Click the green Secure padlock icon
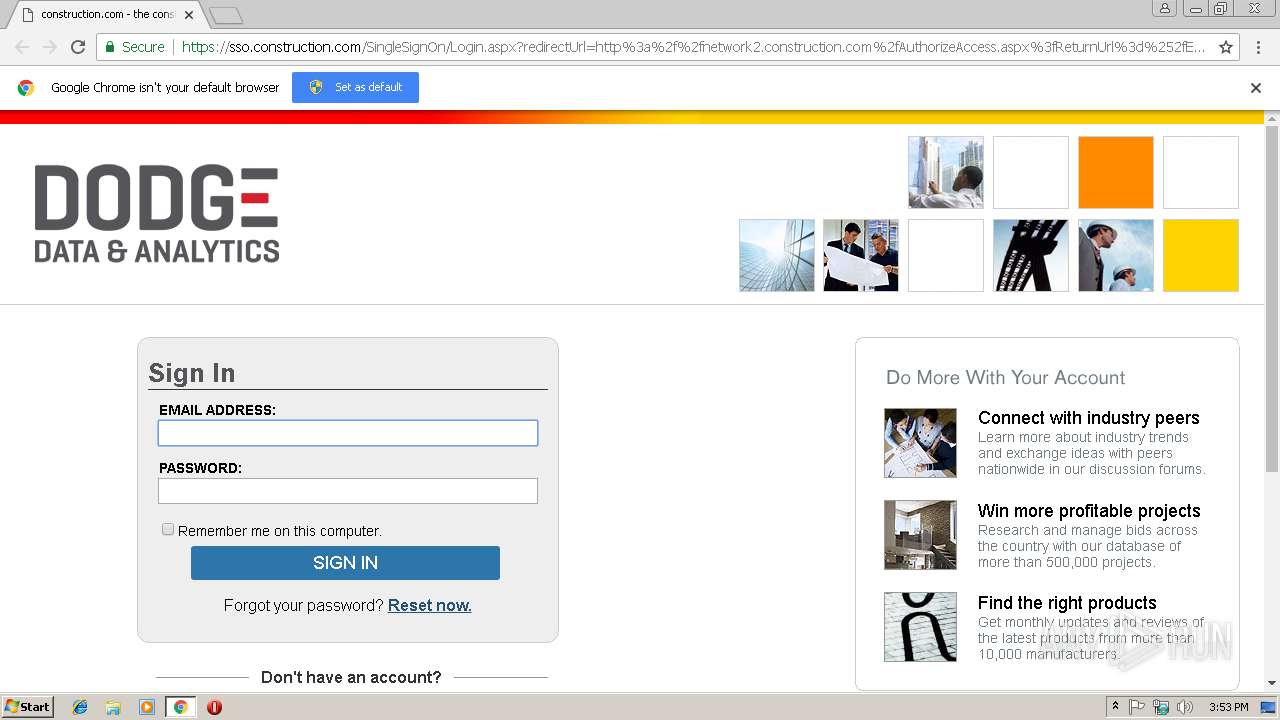The width and height of the screenshot is (1280, 720). 110,47
